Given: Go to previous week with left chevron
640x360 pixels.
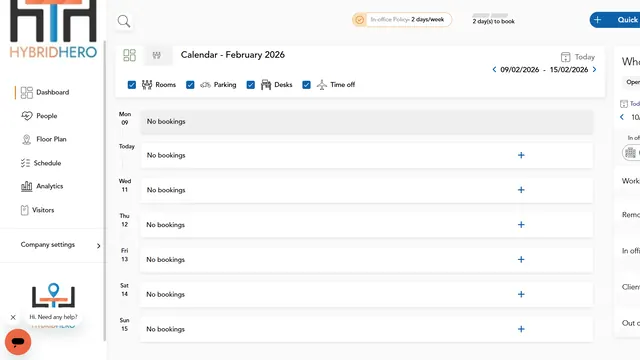Looking at the screenshot, I should coord(494,69).
